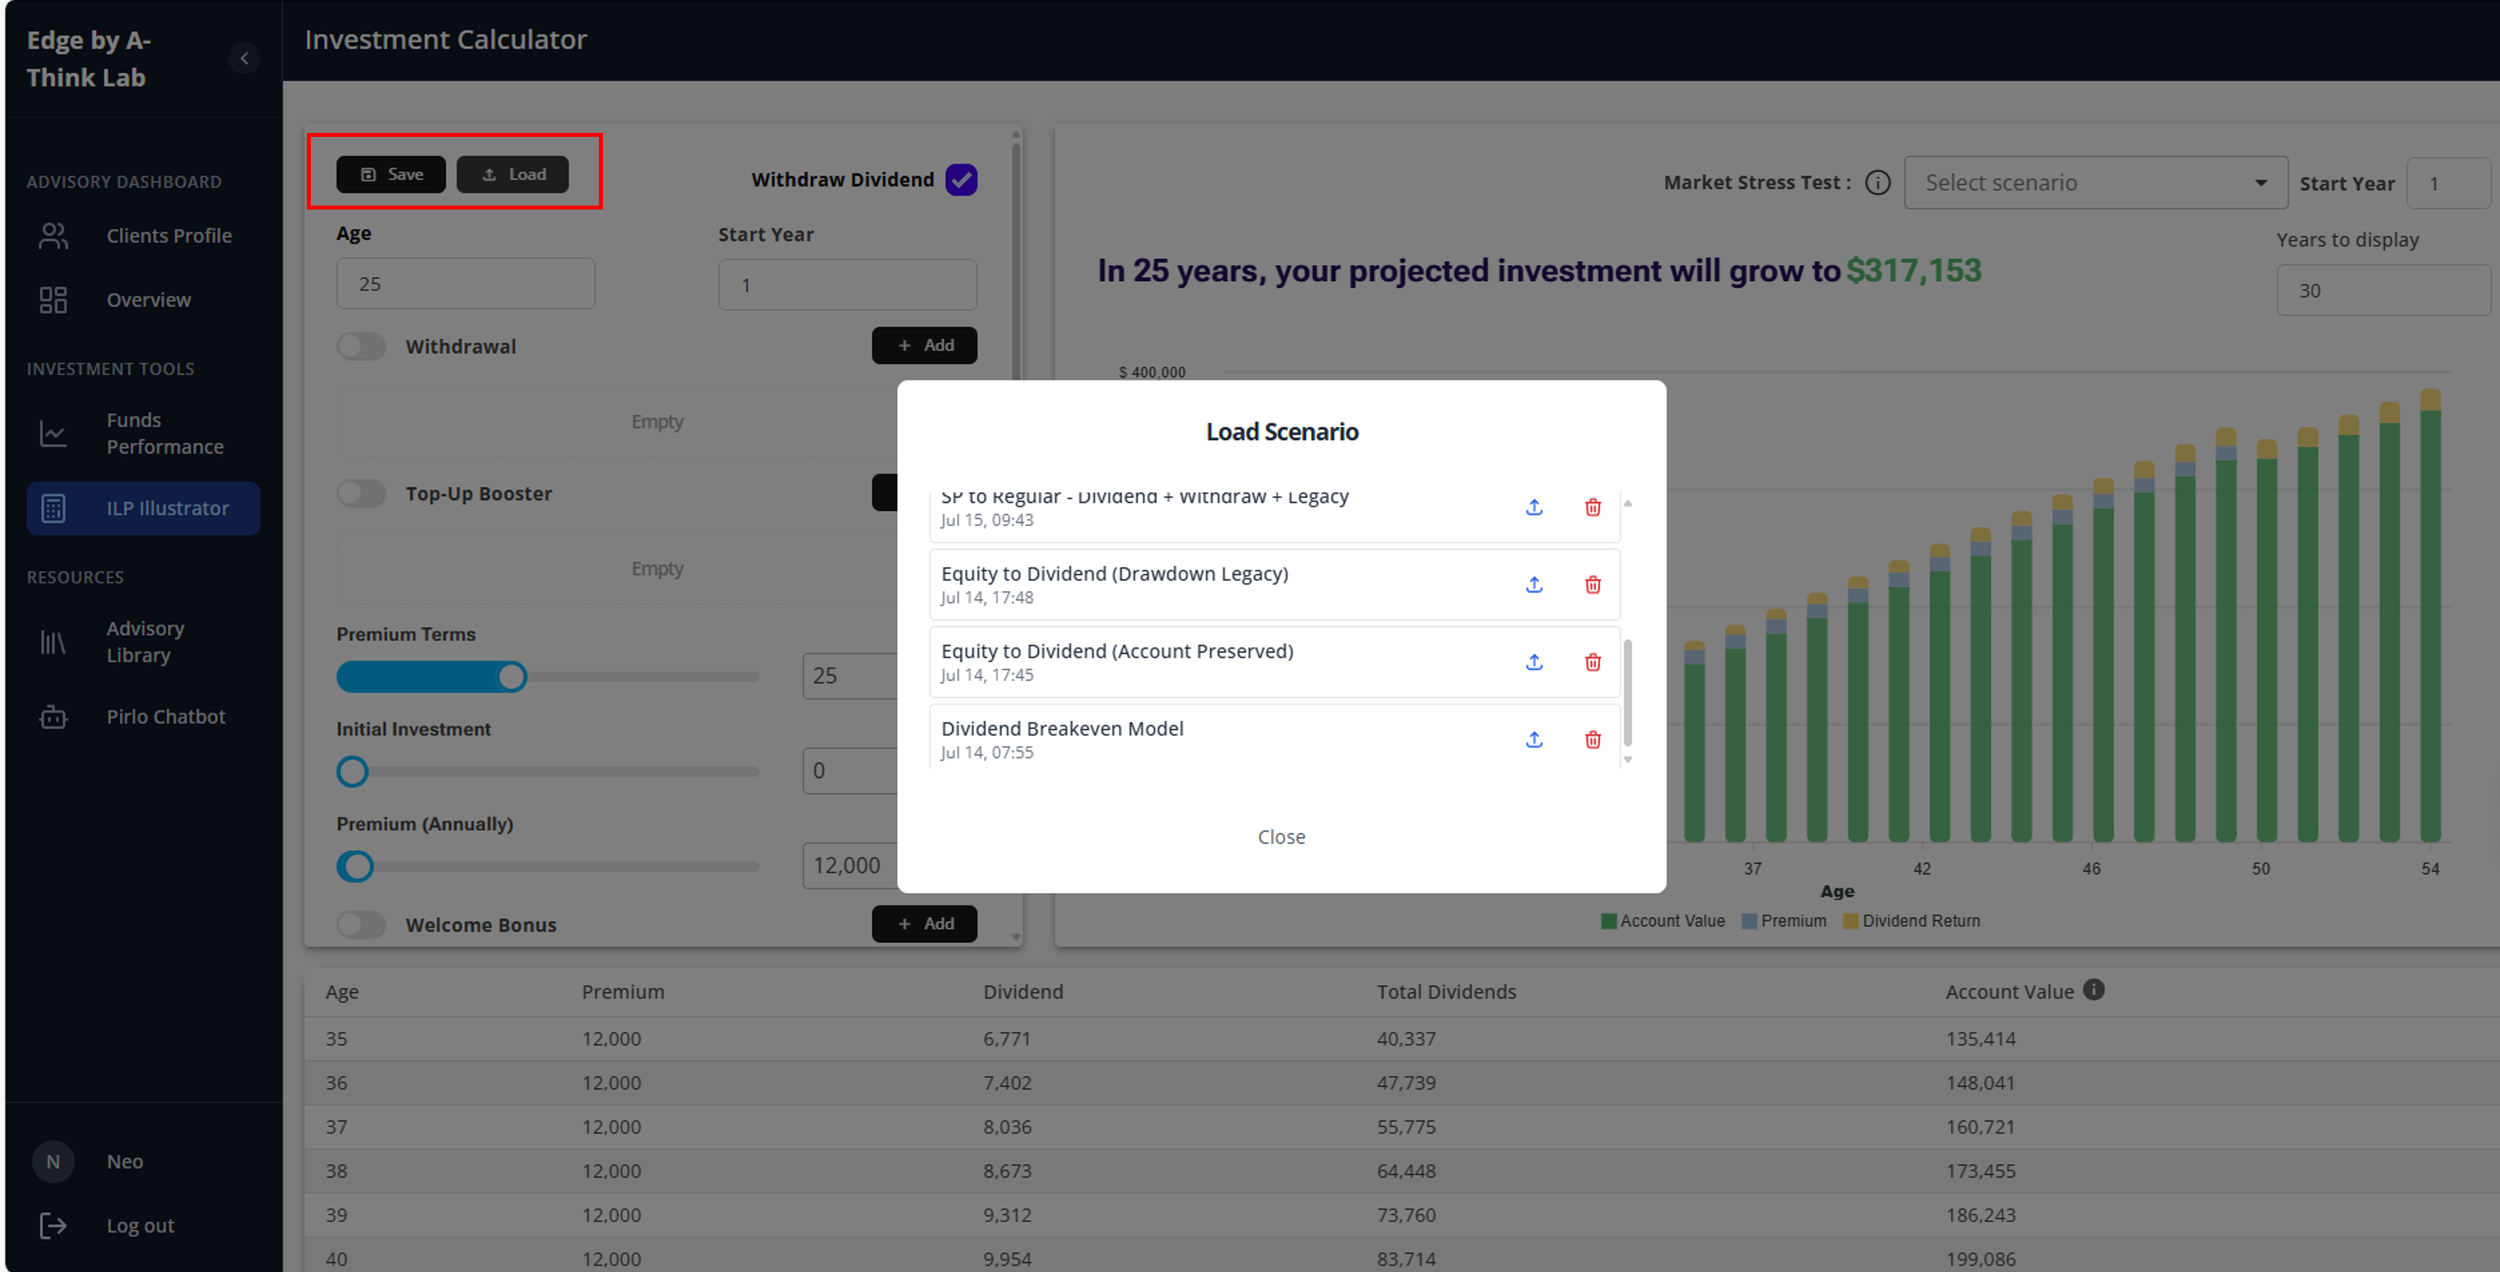
Task: Click the Save button
Action: click(391, 174)
